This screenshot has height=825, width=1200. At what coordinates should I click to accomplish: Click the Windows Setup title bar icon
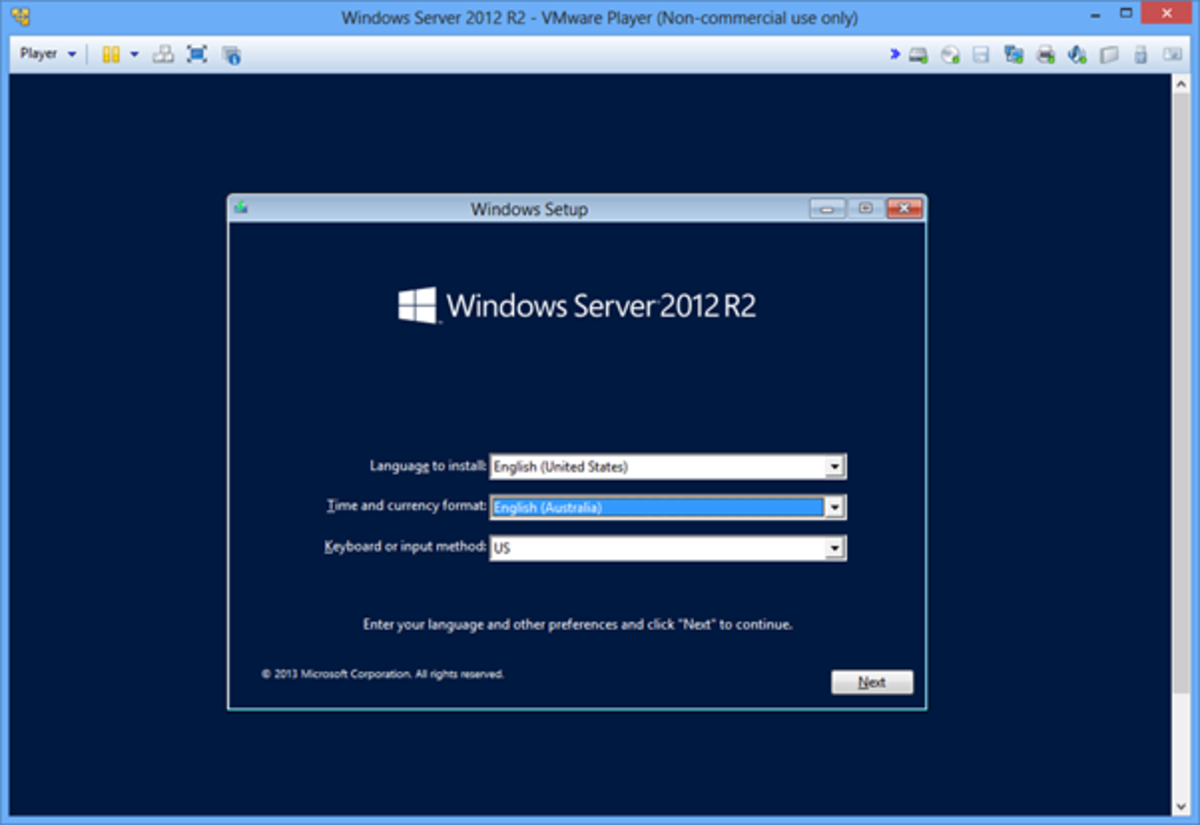click(x=239, y=209)
